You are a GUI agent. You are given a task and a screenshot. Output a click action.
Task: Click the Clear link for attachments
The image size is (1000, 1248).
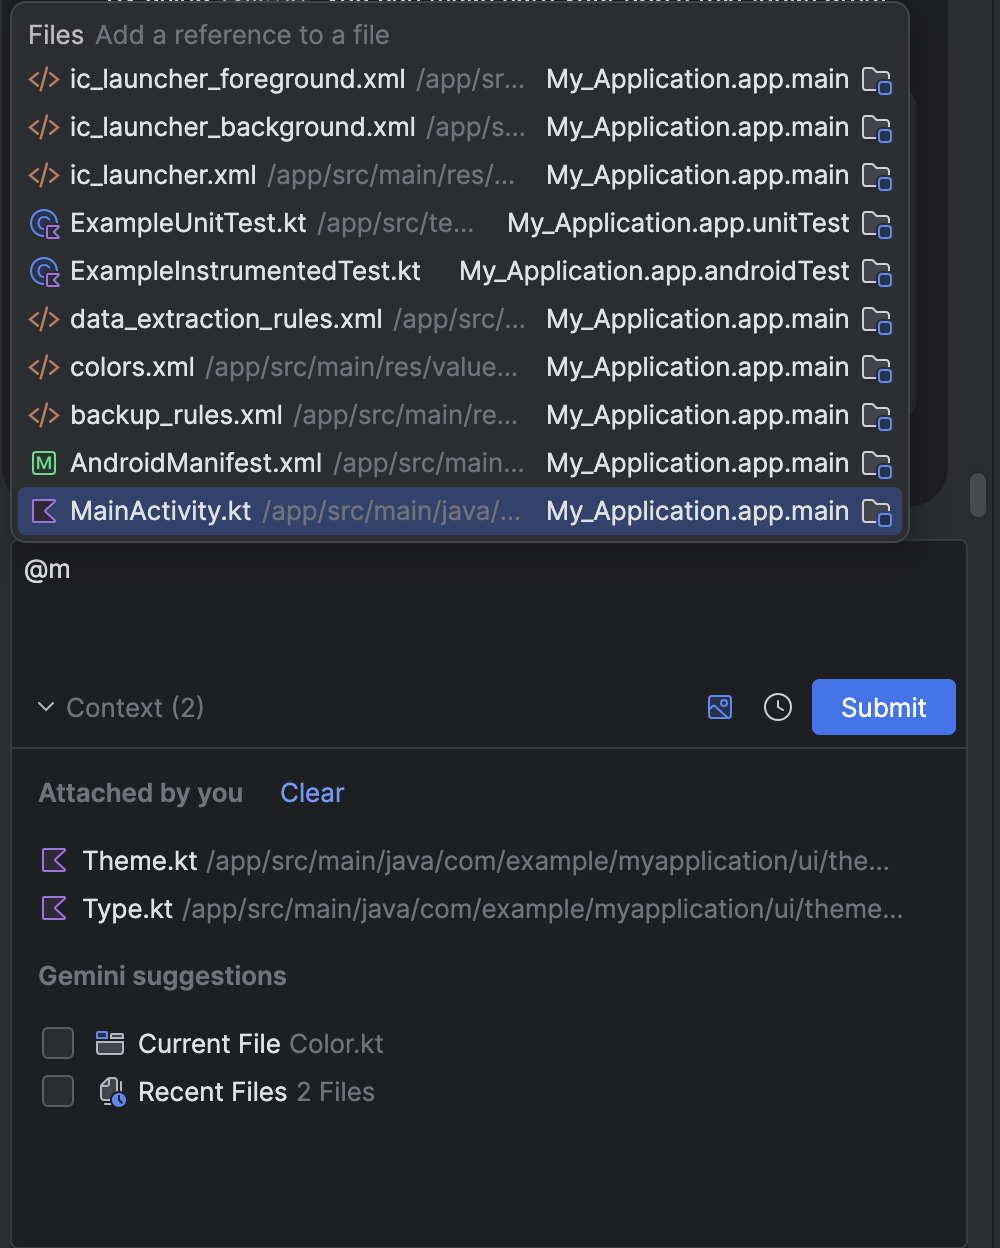click(x=312, y=793)
